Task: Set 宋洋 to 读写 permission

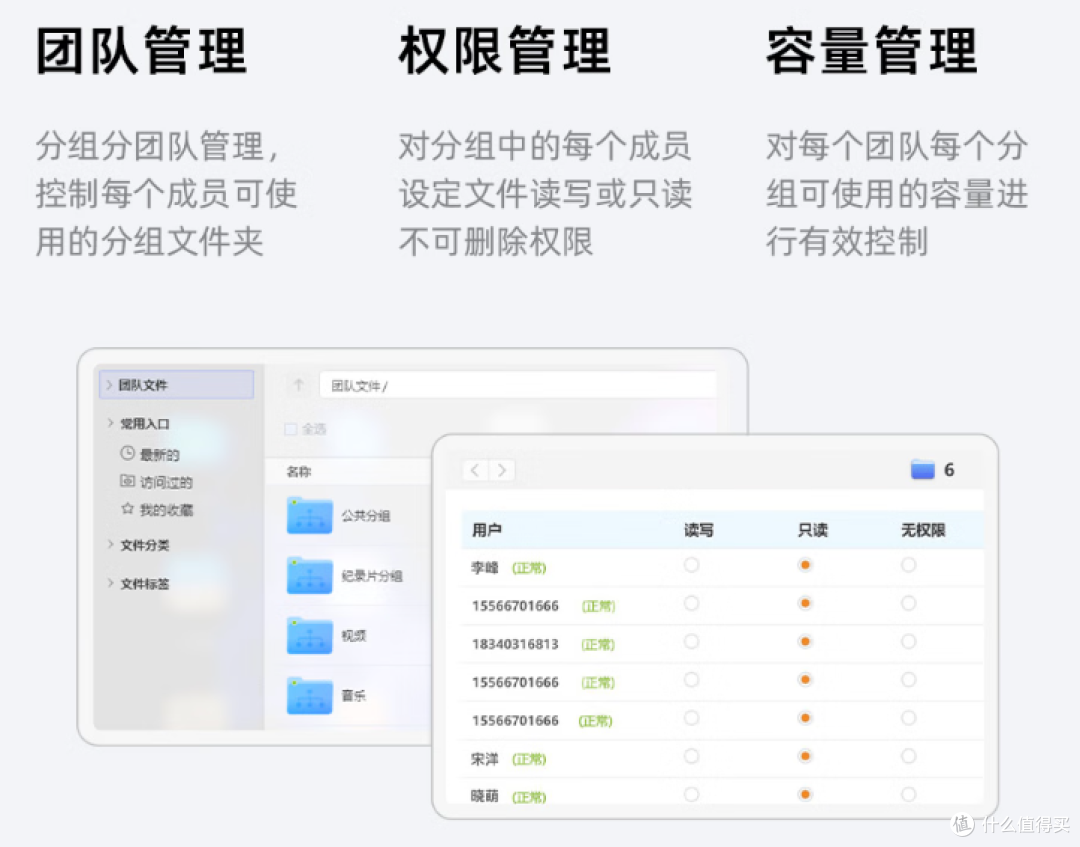Action: click(692, 756)
